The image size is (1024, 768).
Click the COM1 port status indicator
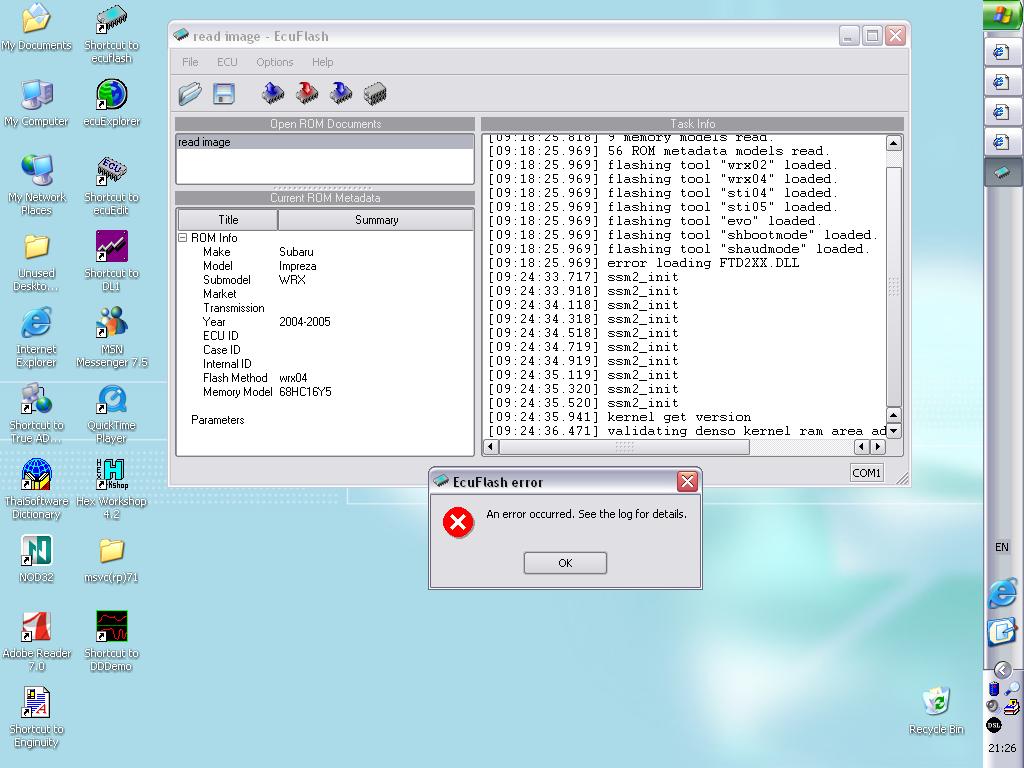(x=866, y=473)
